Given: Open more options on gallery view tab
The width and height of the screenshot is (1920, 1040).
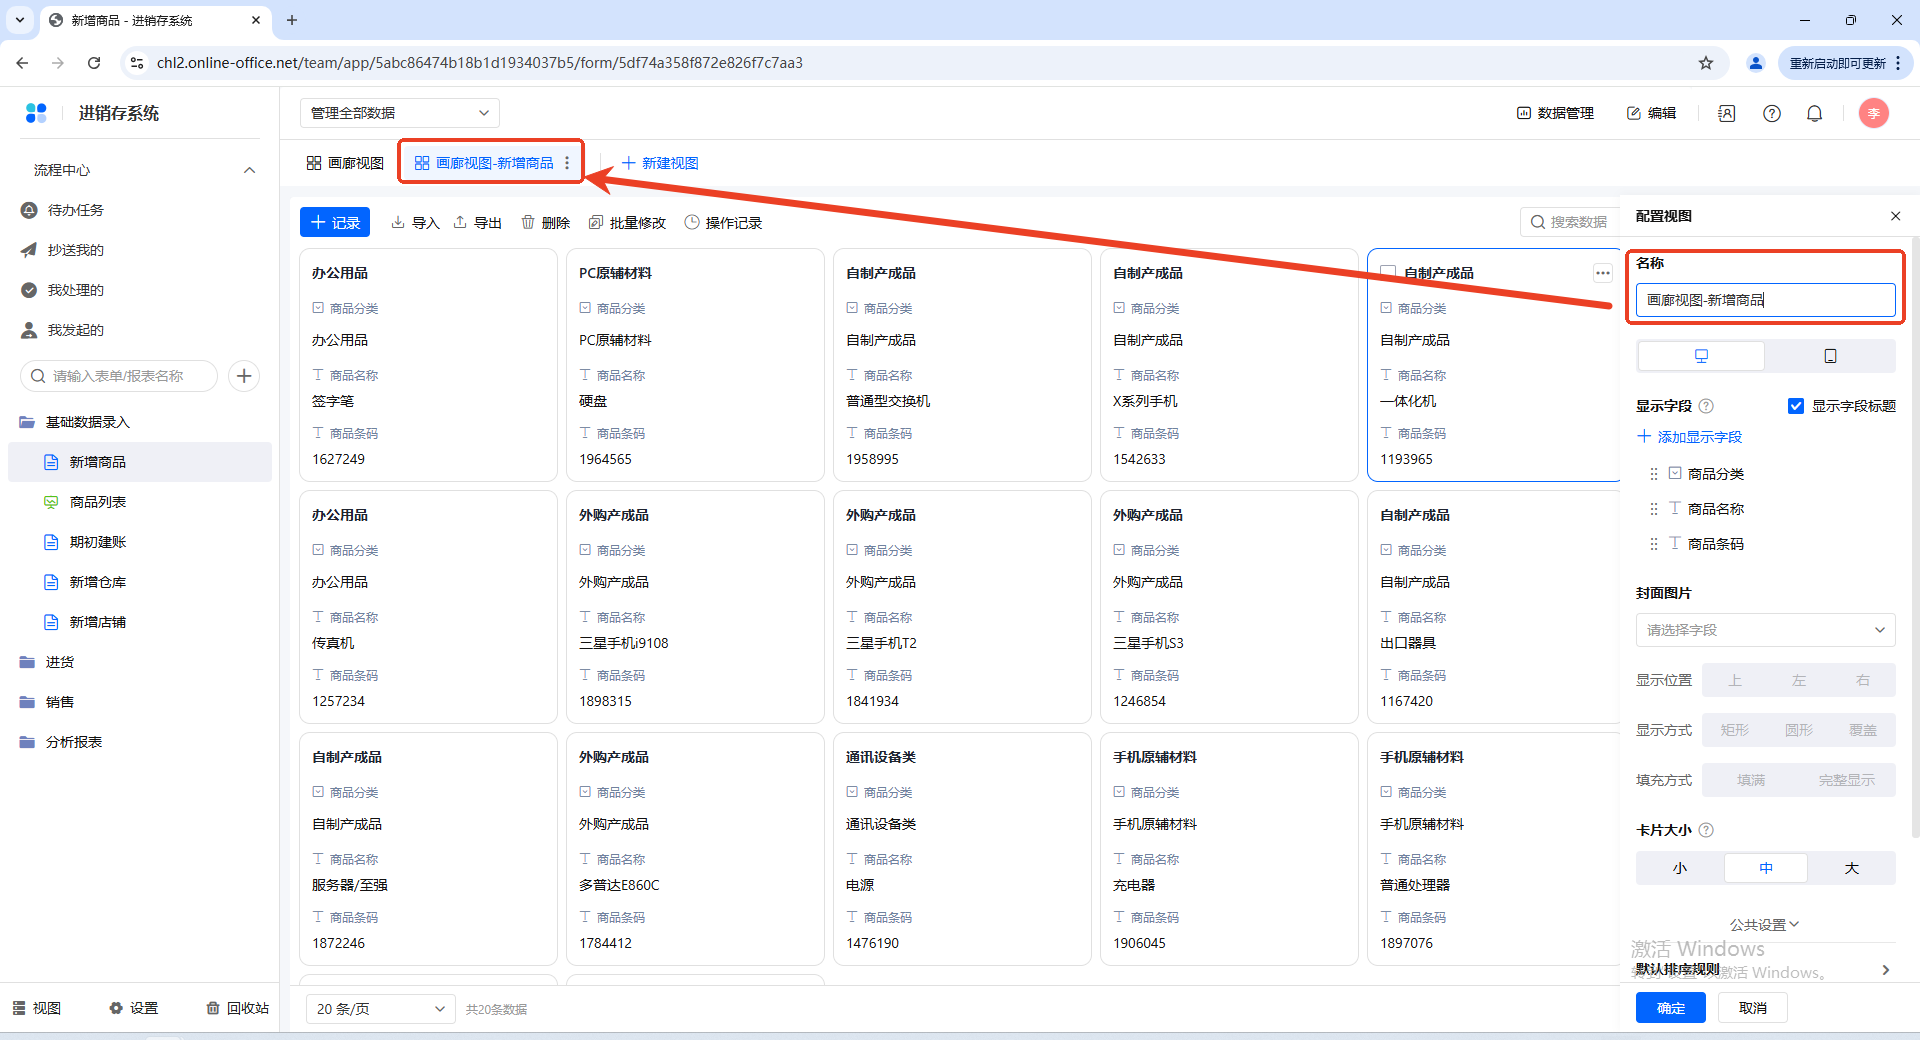Looking at the screenshot, I should [567, 163].
